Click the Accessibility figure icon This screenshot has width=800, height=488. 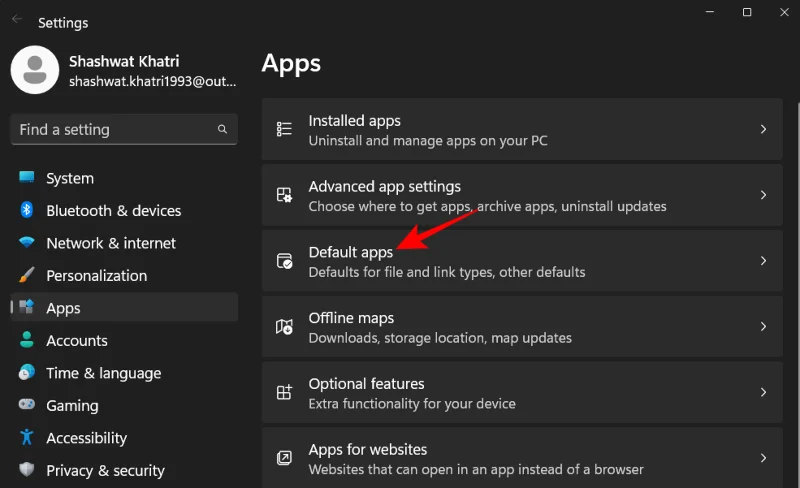(27, 437)
